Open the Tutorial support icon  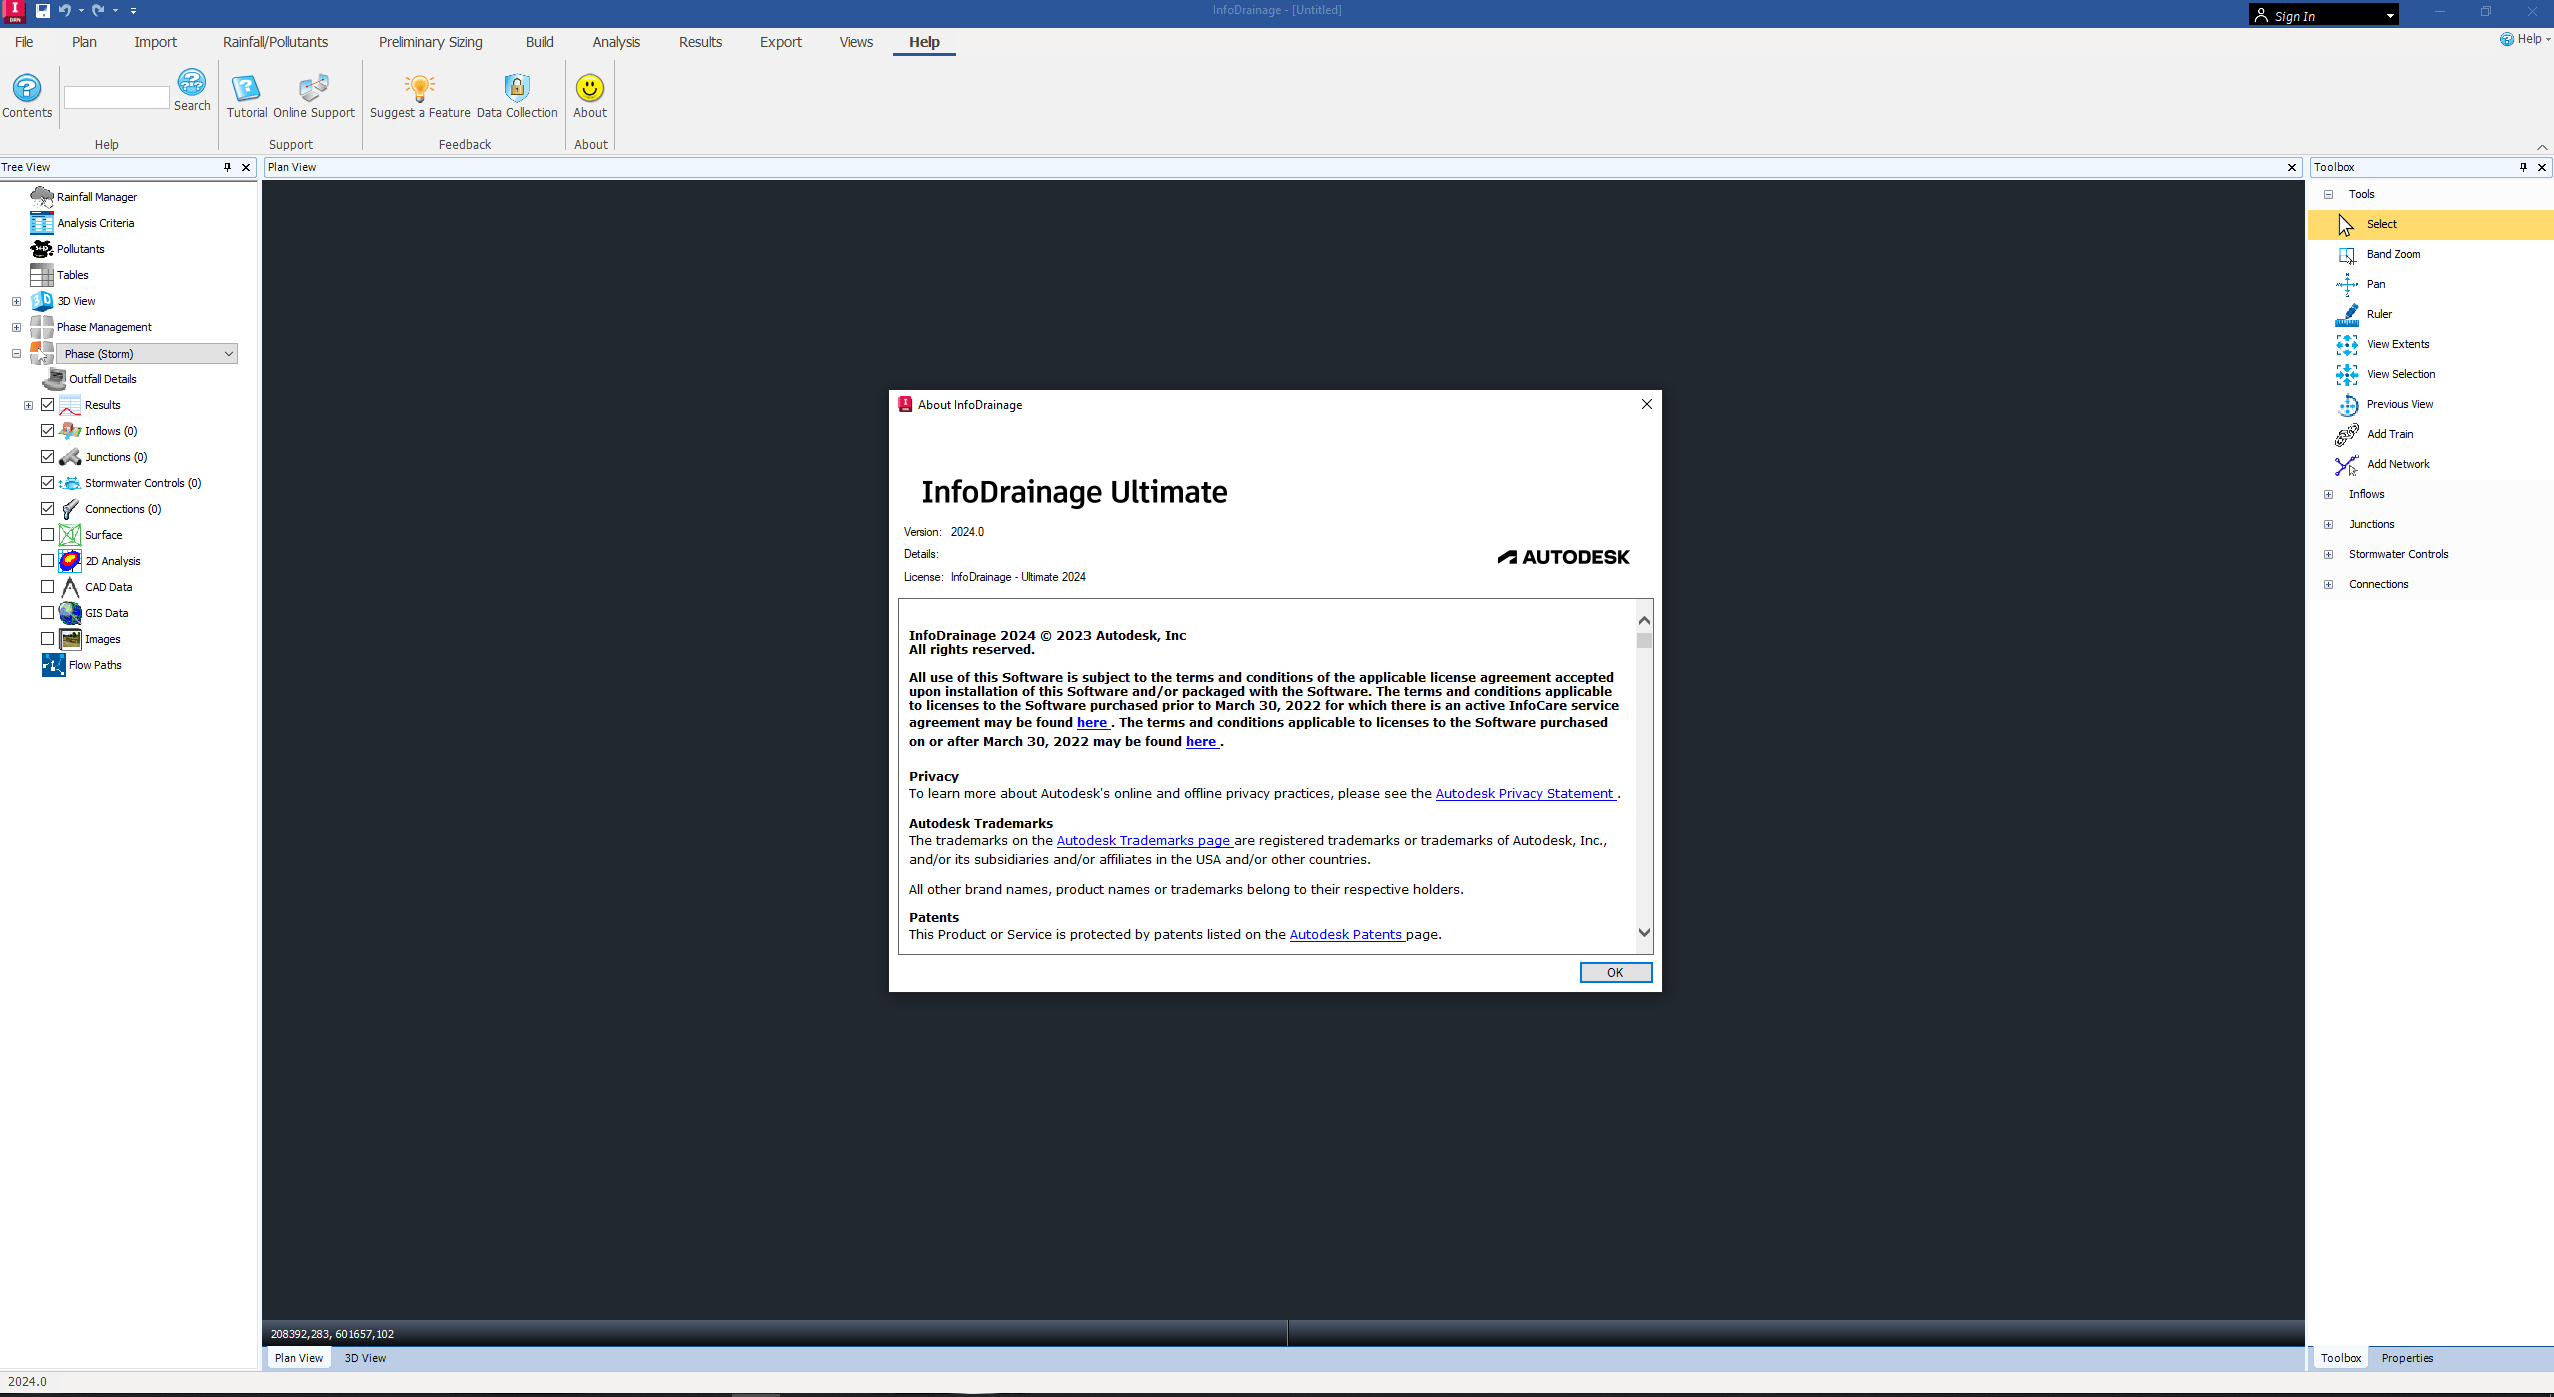(x=246, y=97)
